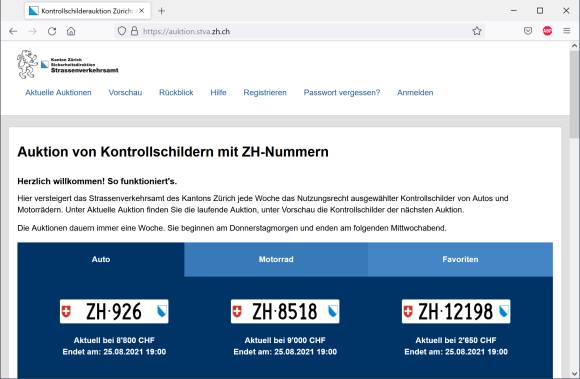Click the address bar URL field

coord(300,31)
